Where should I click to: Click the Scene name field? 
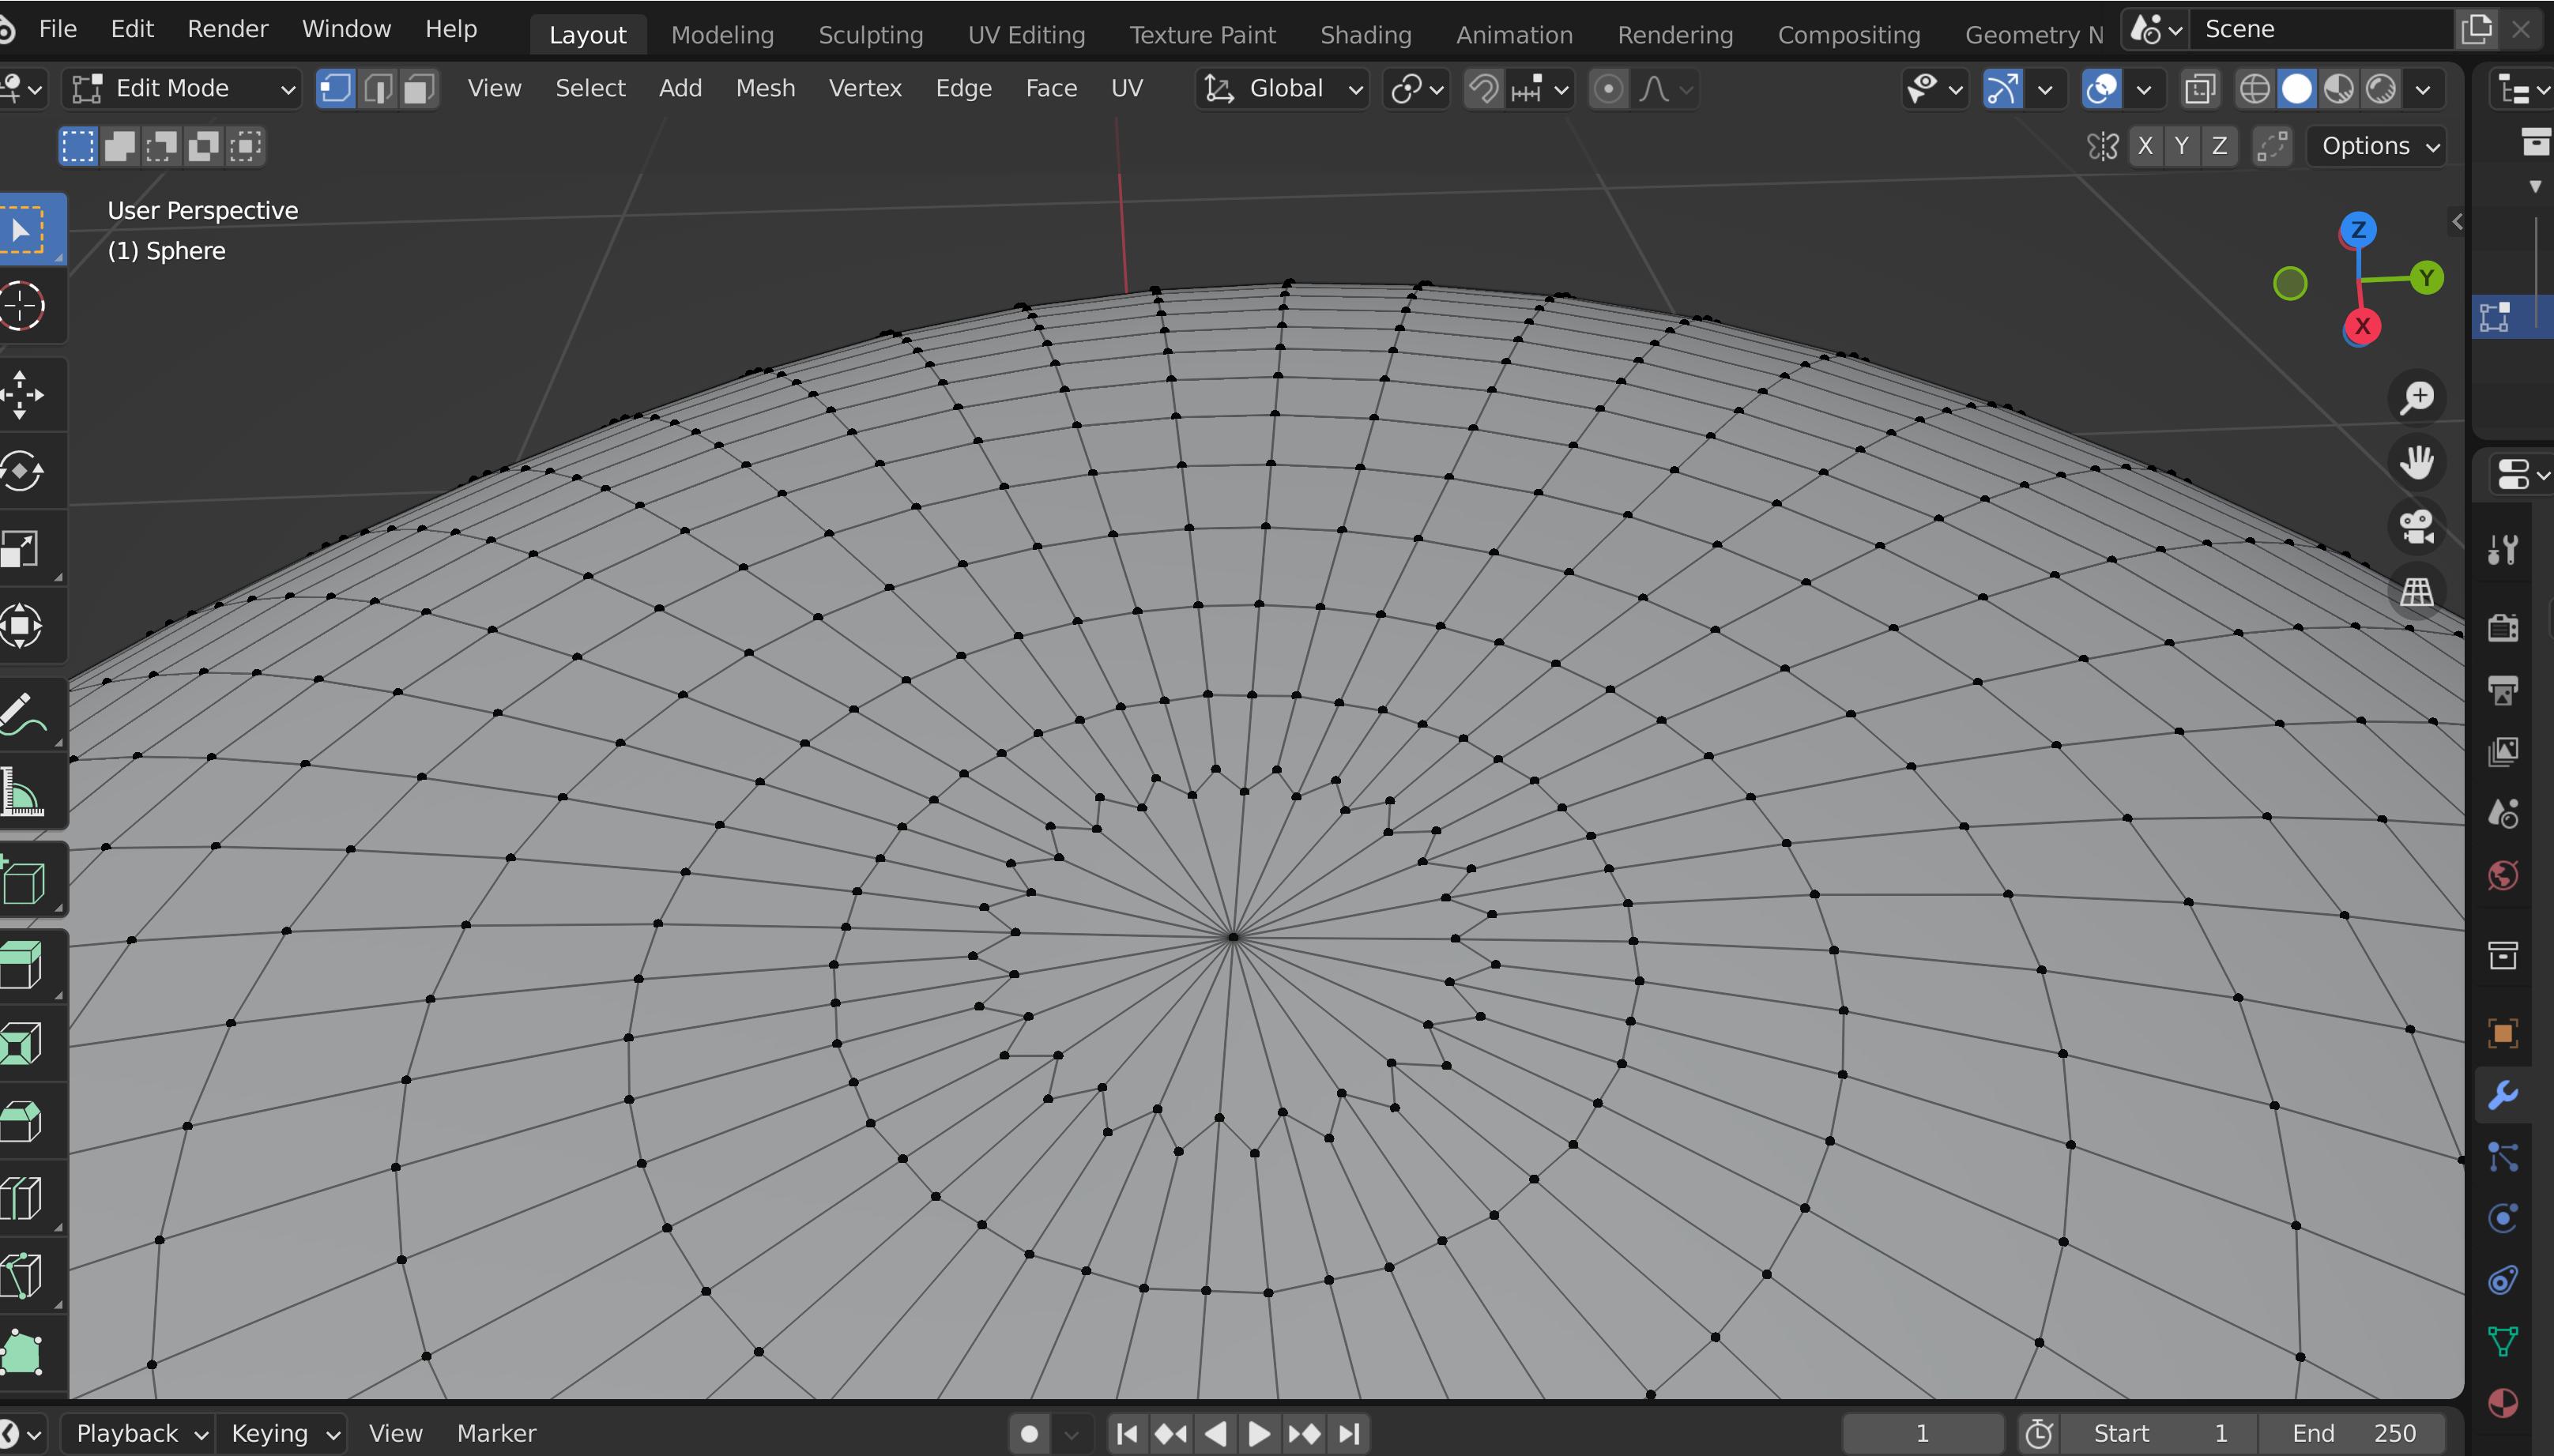[x=2320, y=29]
